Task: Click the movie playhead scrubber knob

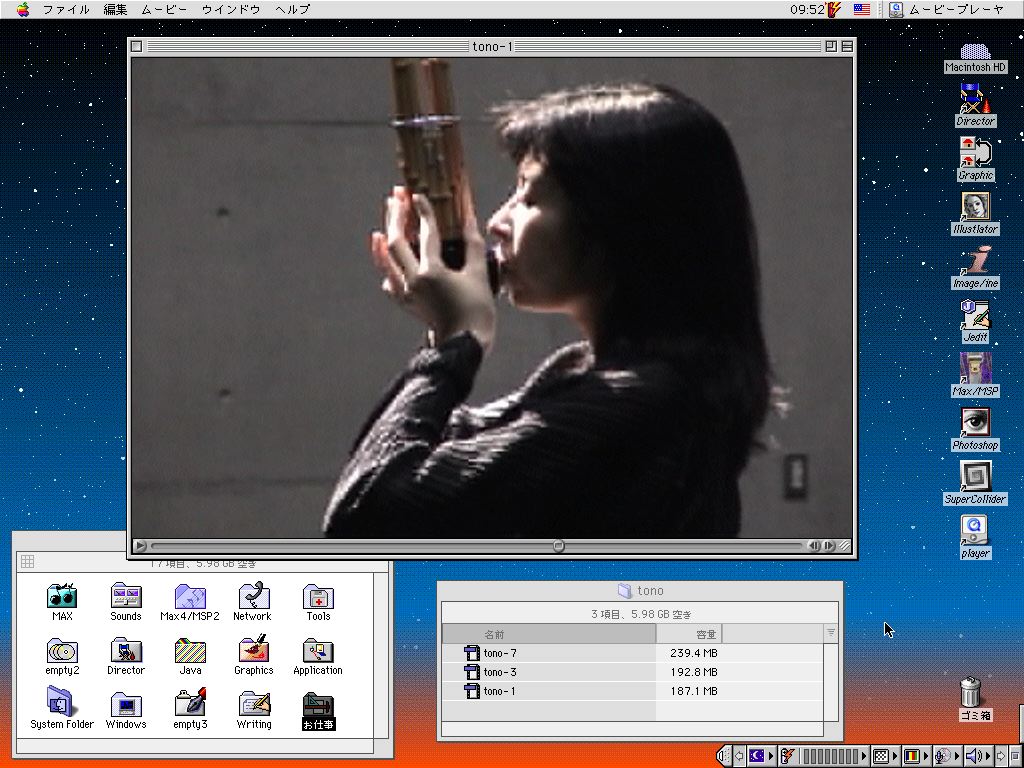Action: coord(558,546)
